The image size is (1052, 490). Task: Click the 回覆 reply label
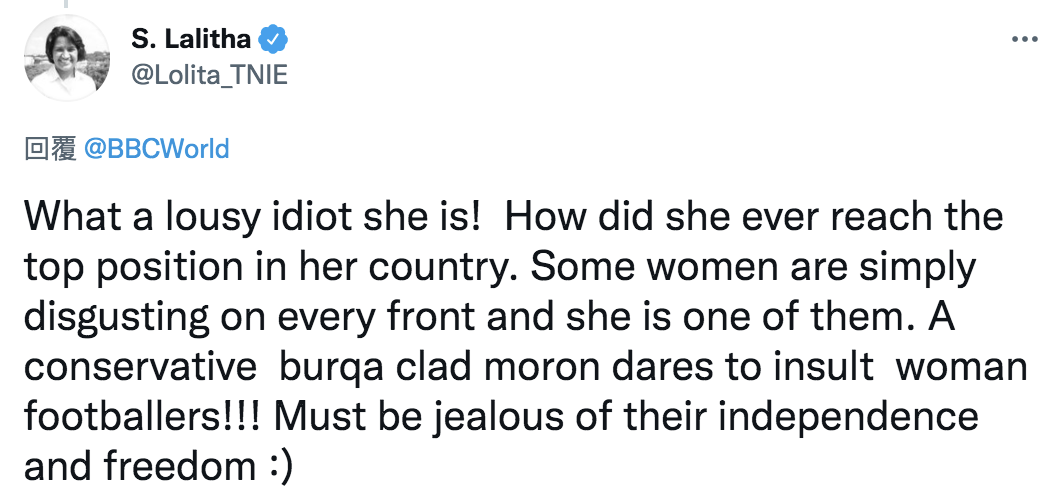click(x=50, y=149)
